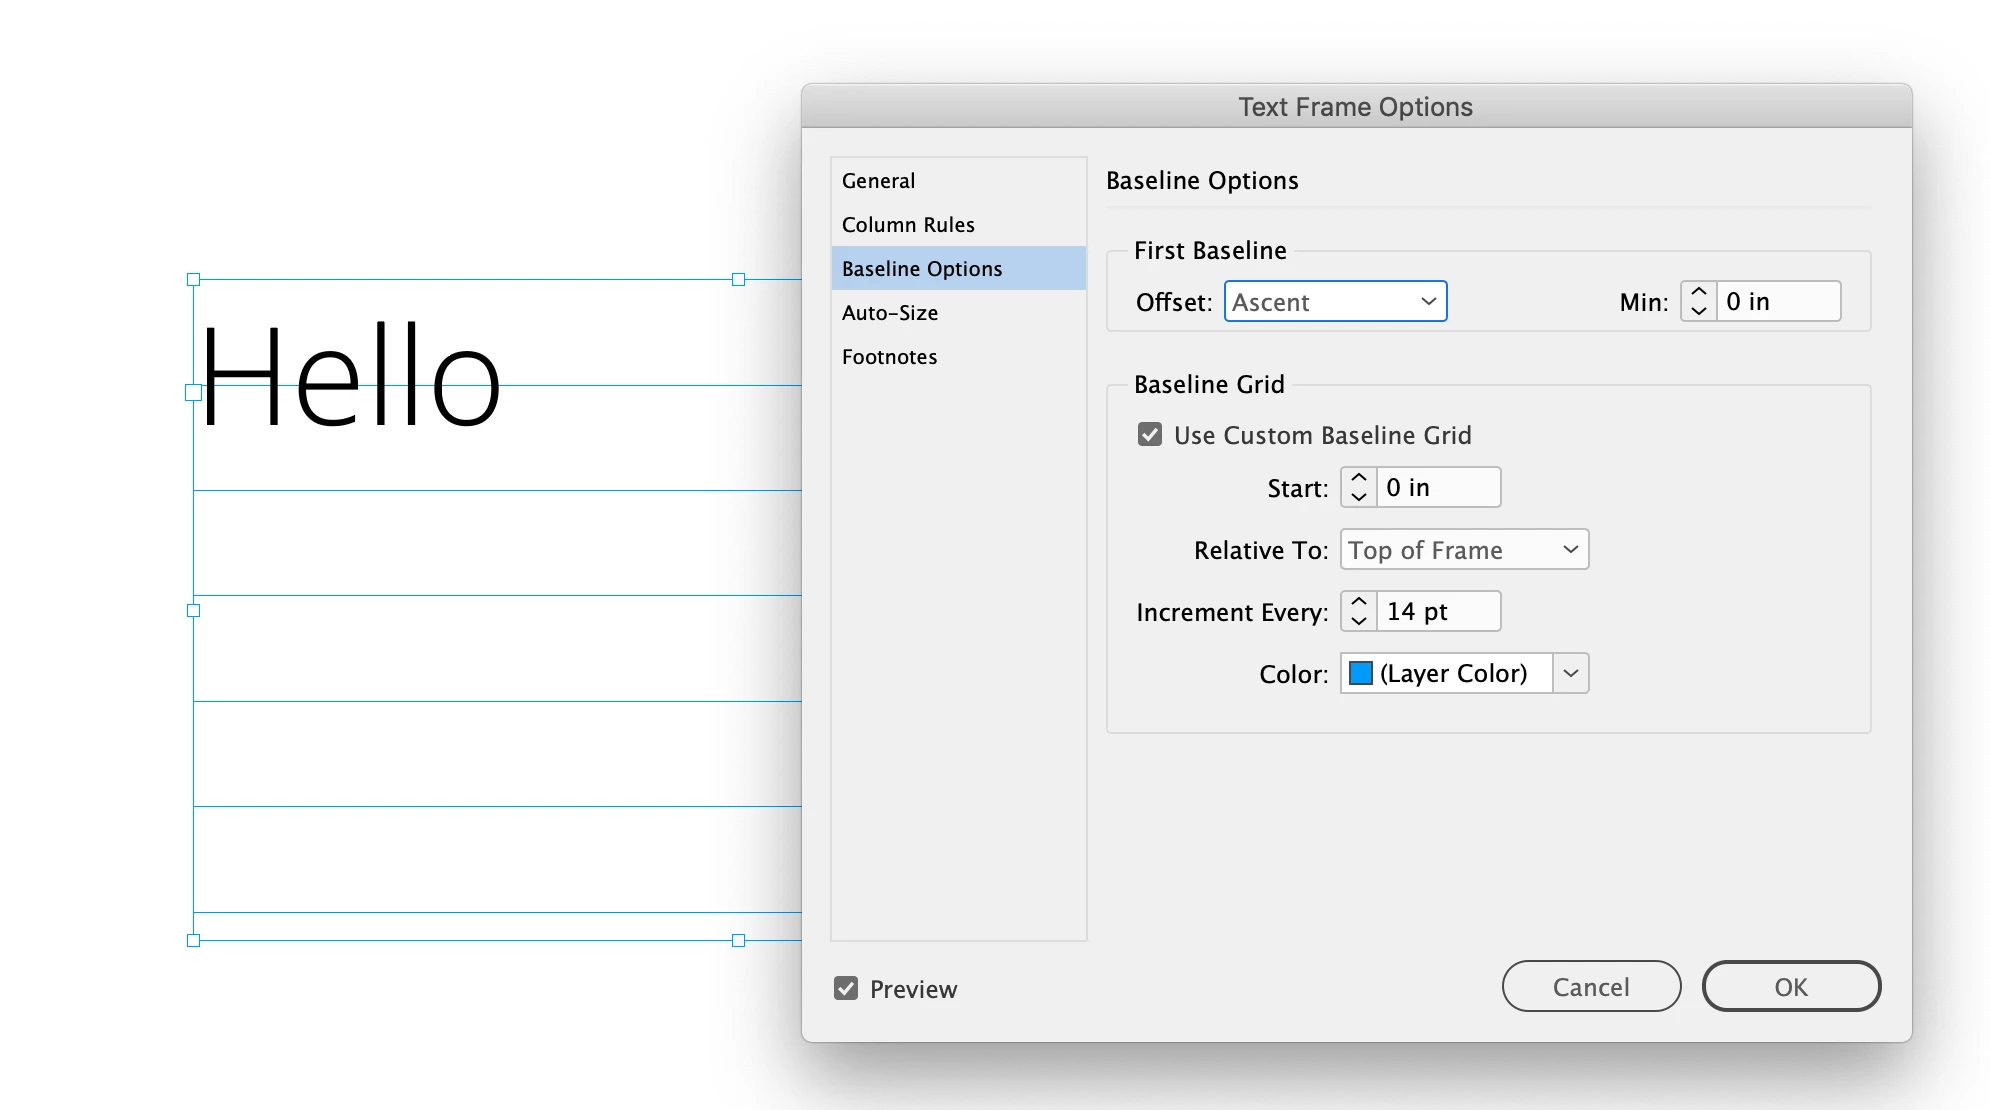Open the Offset Ascent dropdown

point(1335,302)
